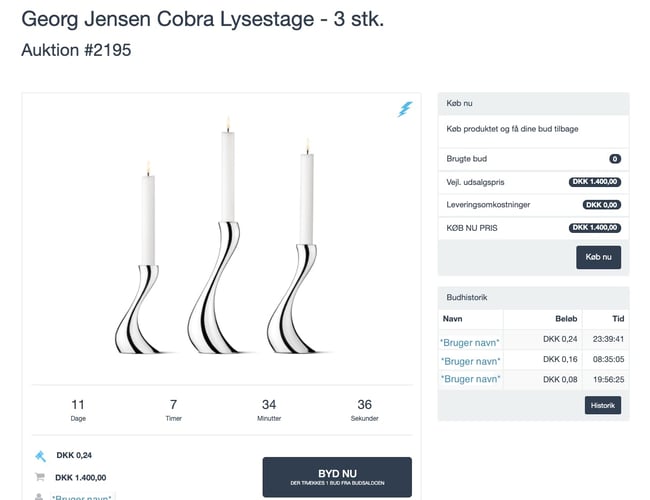Click the KØB NU PRIS price badge
650x500 pixels.
(595, 228)
